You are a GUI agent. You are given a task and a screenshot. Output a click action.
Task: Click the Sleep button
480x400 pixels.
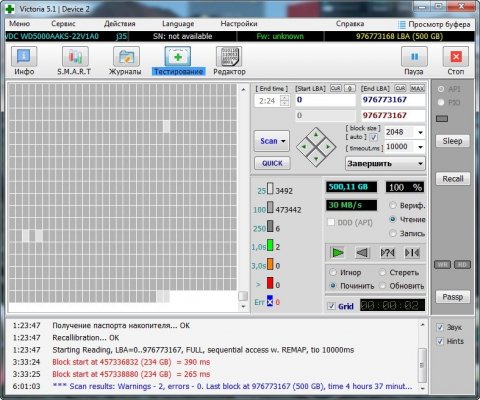(x=452, y=141)
